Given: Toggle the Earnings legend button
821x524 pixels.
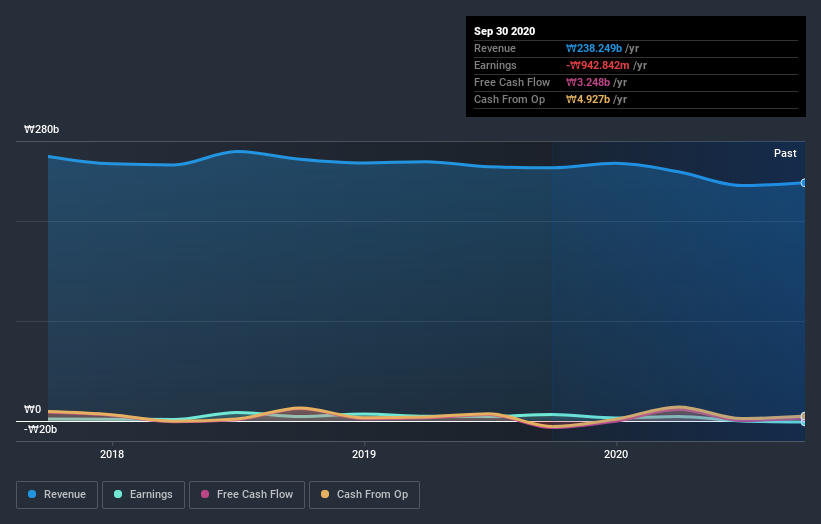Looking at the screenshot, I should click(143, 495).
